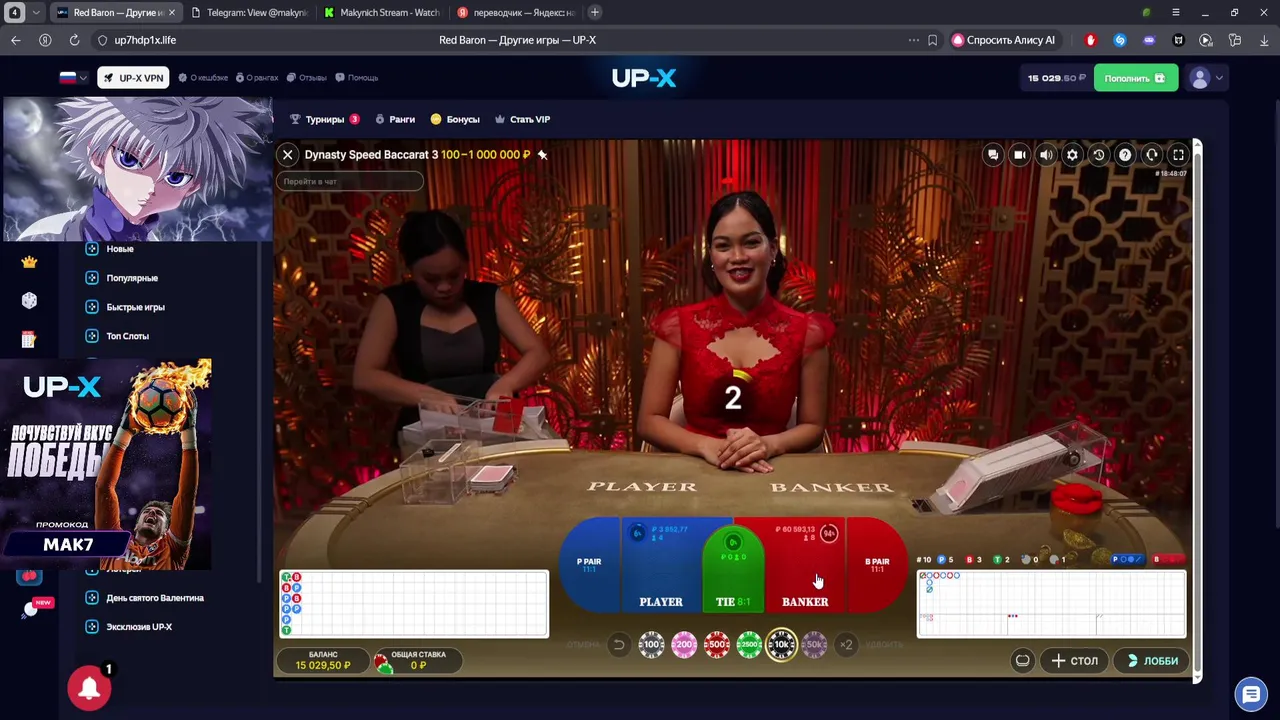Go to the ЛОББИ
The height and width of the screenshot is (720, 1280).
[x=1152, y=661]
